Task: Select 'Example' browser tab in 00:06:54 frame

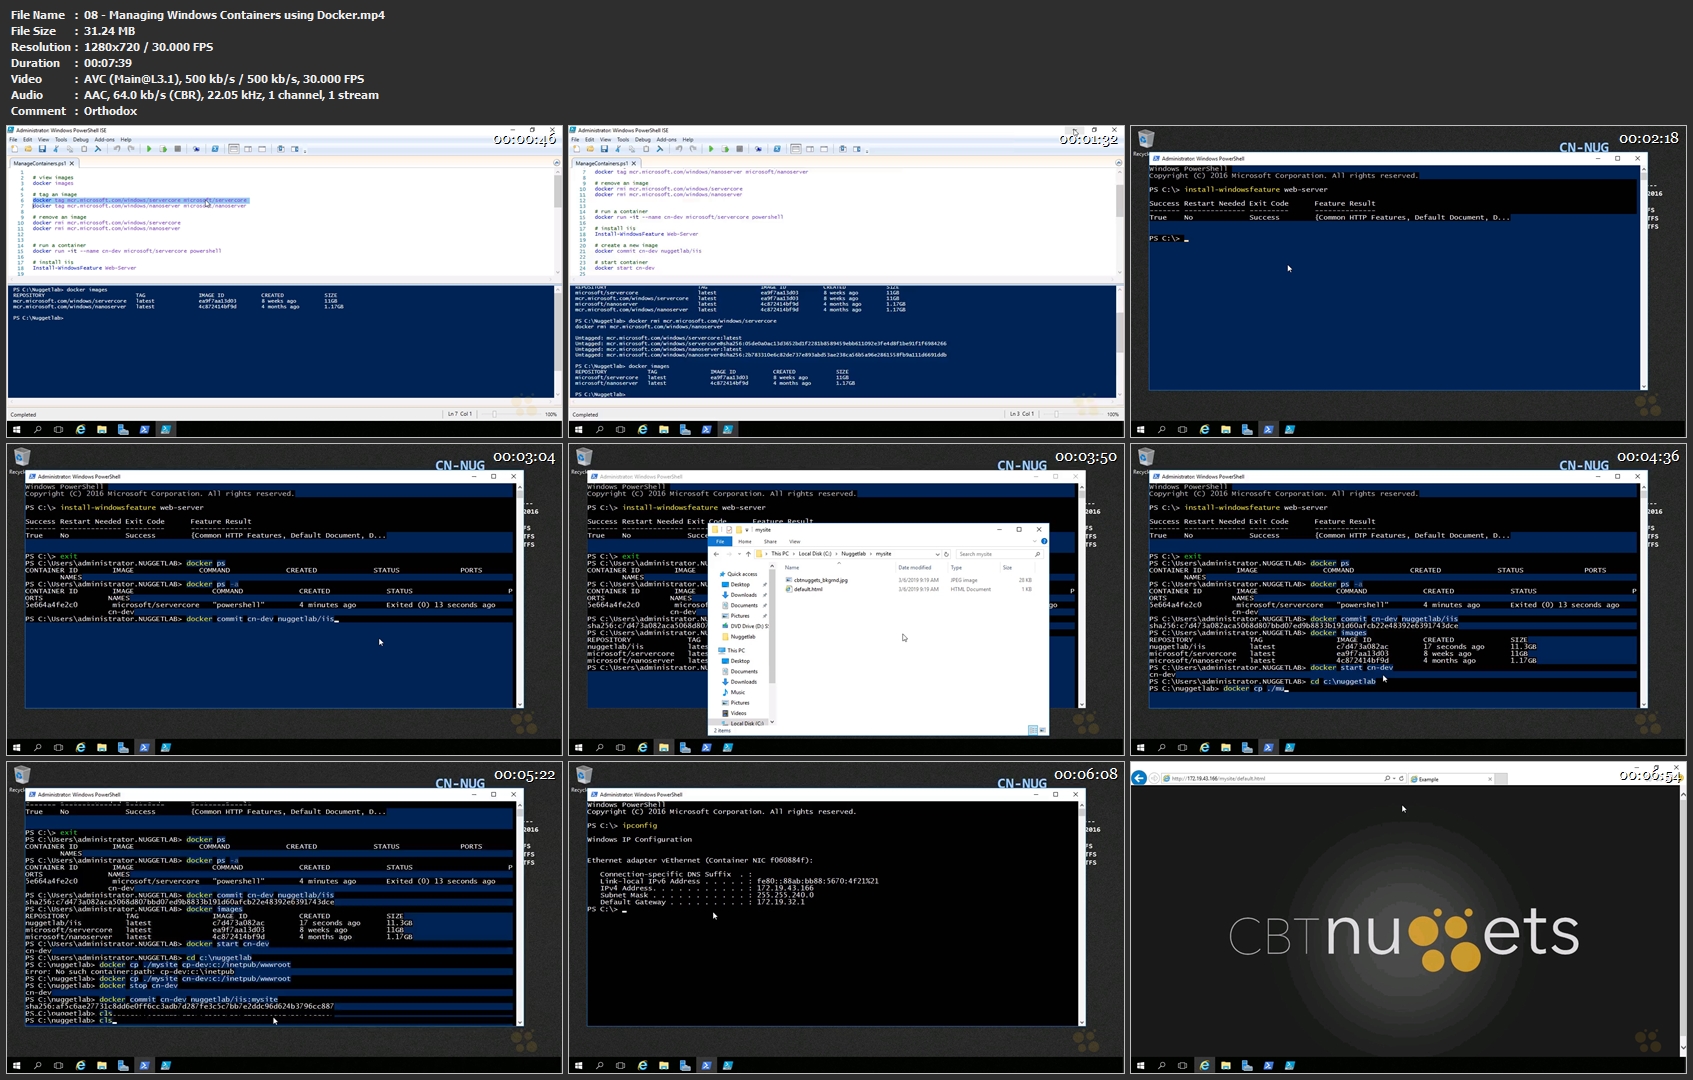Action: [x=1452, y=779]
